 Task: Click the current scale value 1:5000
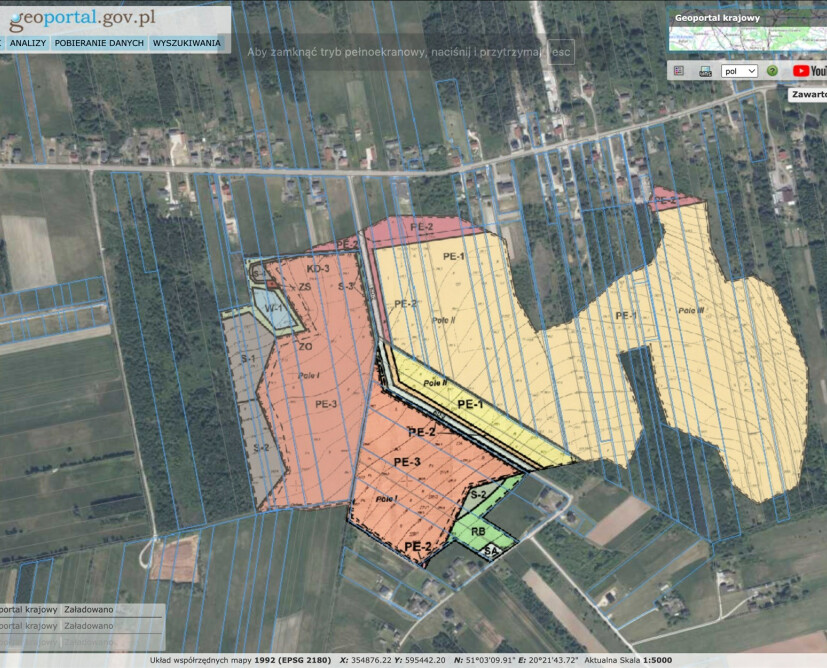point(656,660)
